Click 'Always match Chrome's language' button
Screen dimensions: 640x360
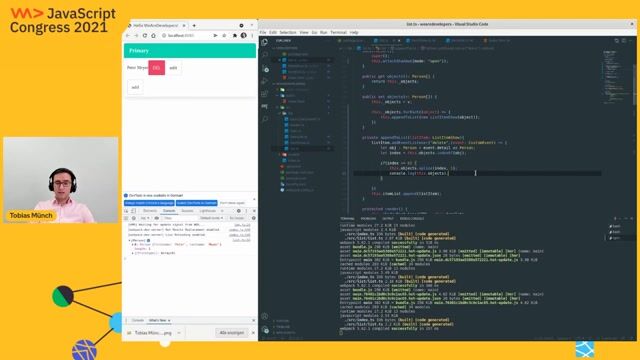(149, 203)
